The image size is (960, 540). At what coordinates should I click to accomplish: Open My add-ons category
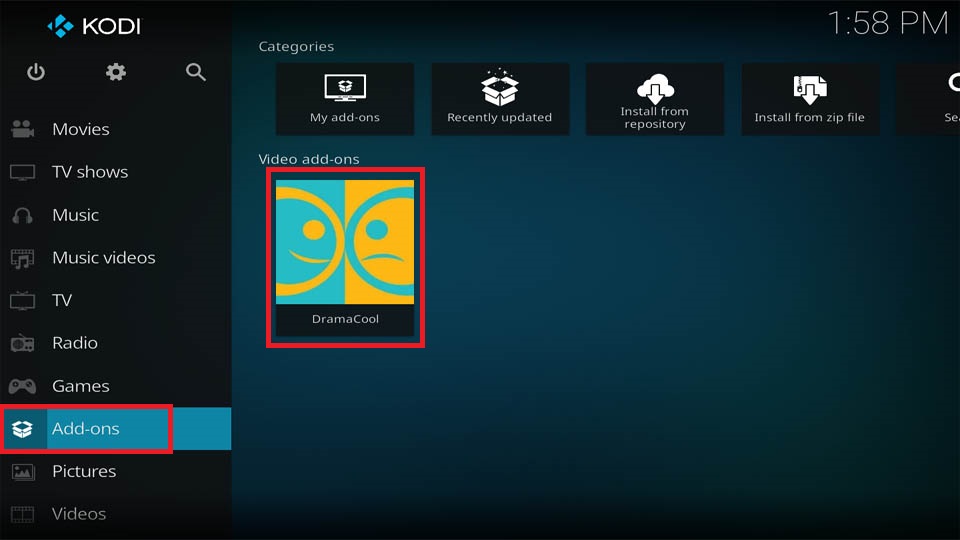point(345,99)
